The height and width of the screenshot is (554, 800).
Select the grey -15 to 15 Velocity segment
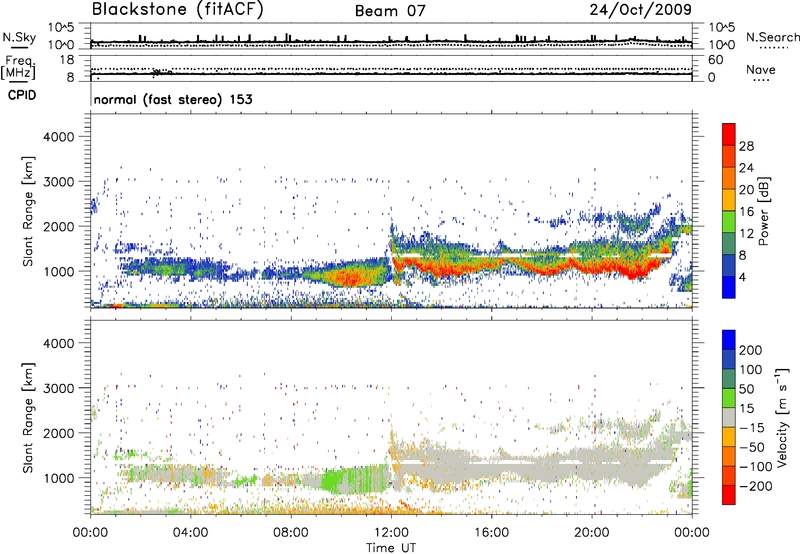(x=729, y=418)
